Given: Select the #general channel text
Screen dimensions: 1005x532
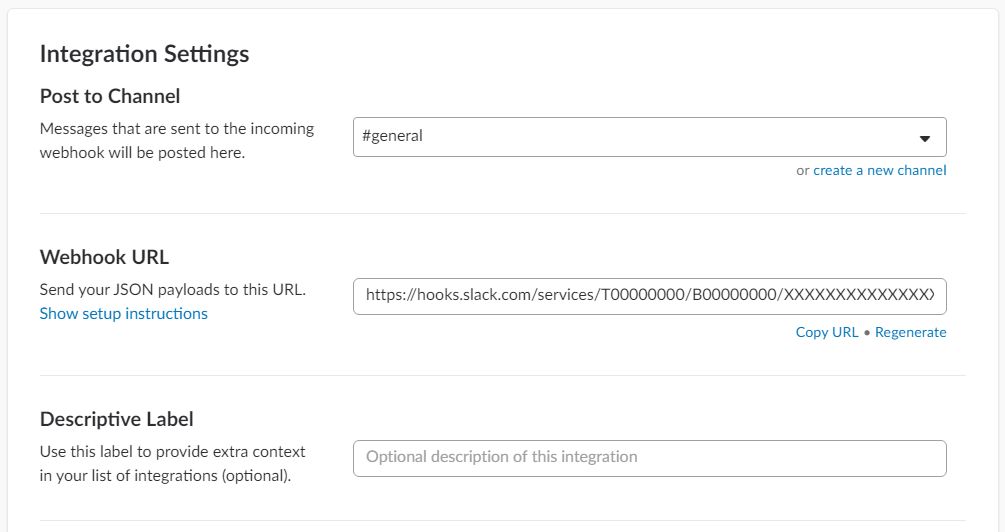Looking at the screenshot, I should pyautogui.click(x=393, y=136).
